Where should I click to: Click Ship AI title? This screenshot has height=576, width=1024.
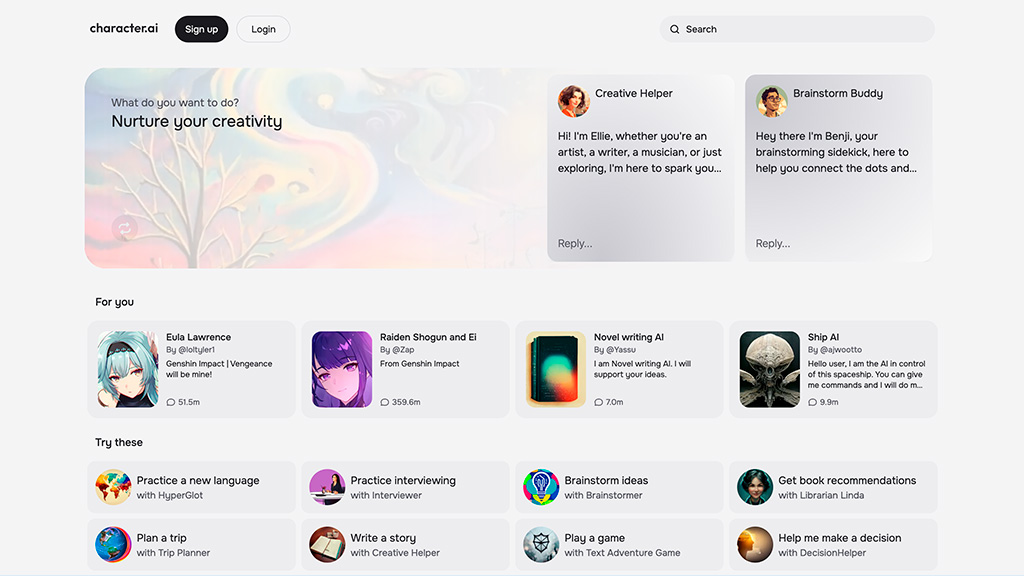coord(824,337)
